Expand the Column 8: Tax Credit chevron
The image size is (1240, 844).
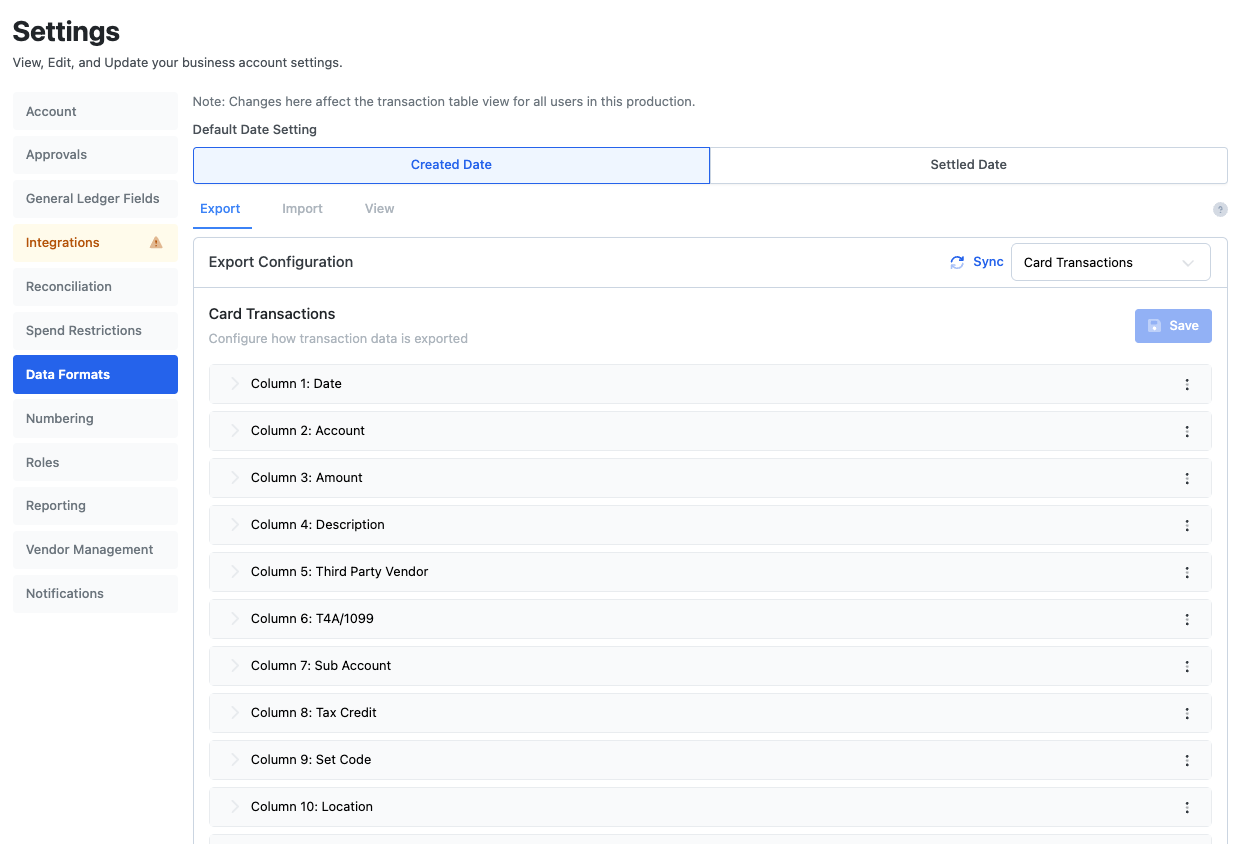[x=236, y=713]
